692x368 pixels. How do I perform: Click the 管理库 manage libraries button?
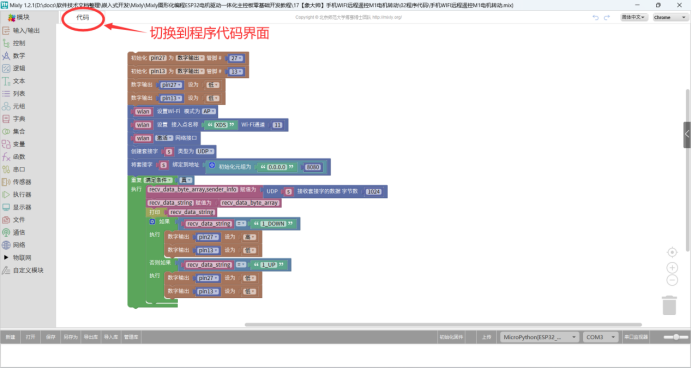tap(131, 337)
